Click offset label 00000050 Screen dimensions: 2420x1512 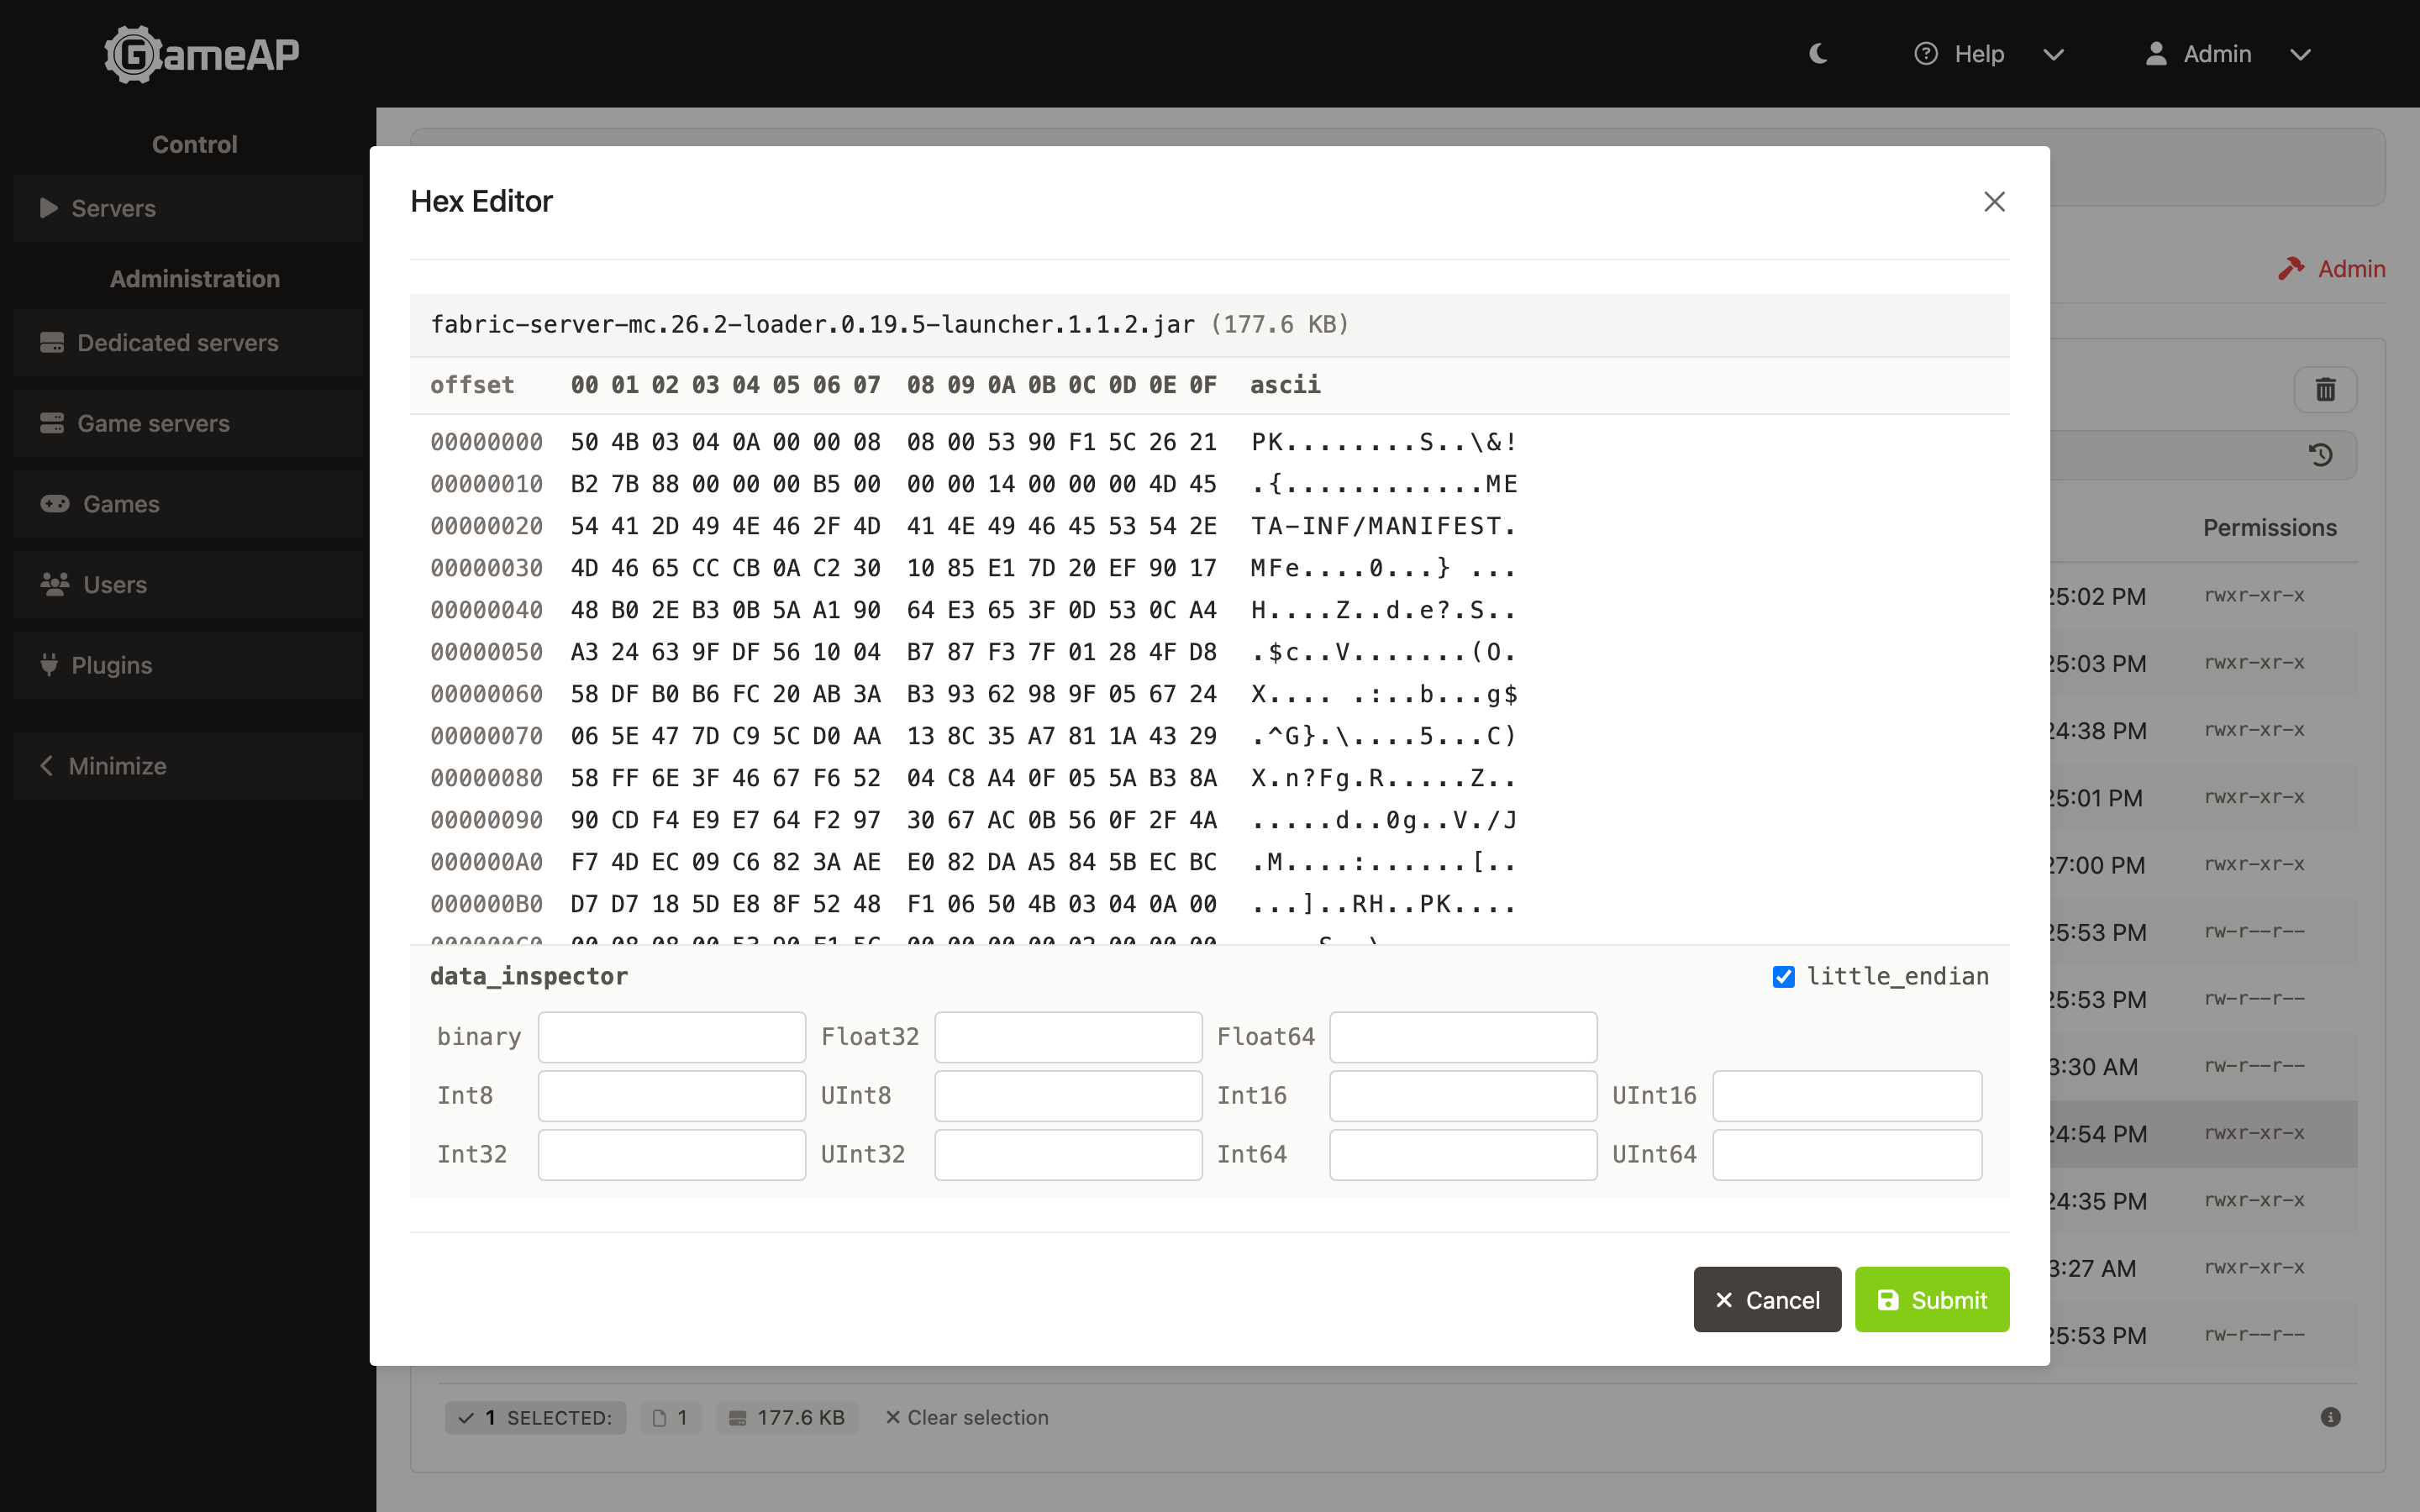point(487,652)
